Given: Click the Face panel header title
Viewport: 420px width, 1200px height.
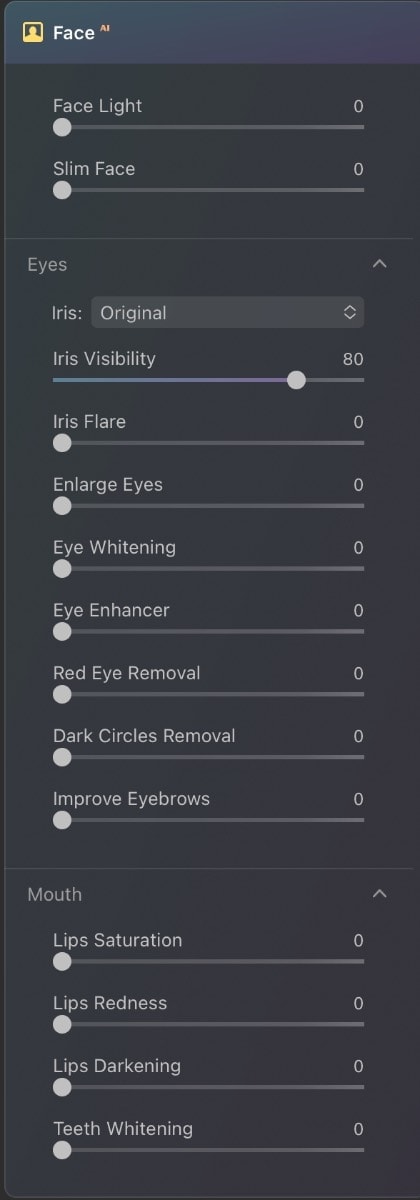Looking at the screenshot, I should (x=74, y=33).
